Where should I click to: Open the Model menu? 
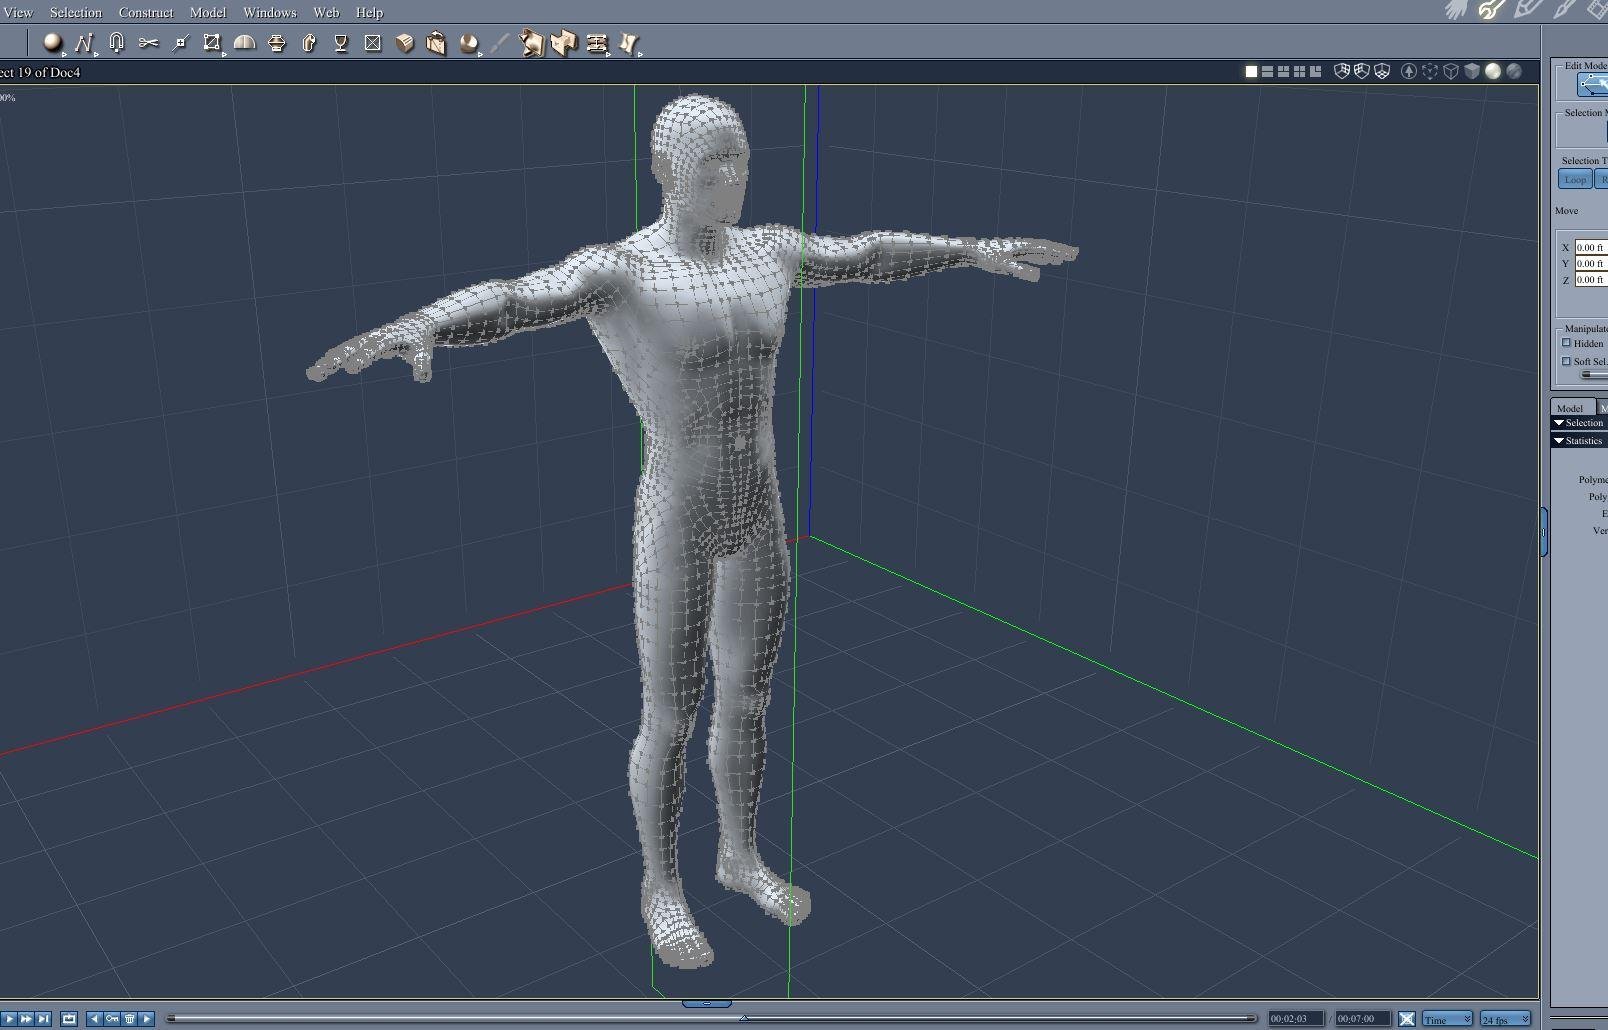click(x=208, y=12)
